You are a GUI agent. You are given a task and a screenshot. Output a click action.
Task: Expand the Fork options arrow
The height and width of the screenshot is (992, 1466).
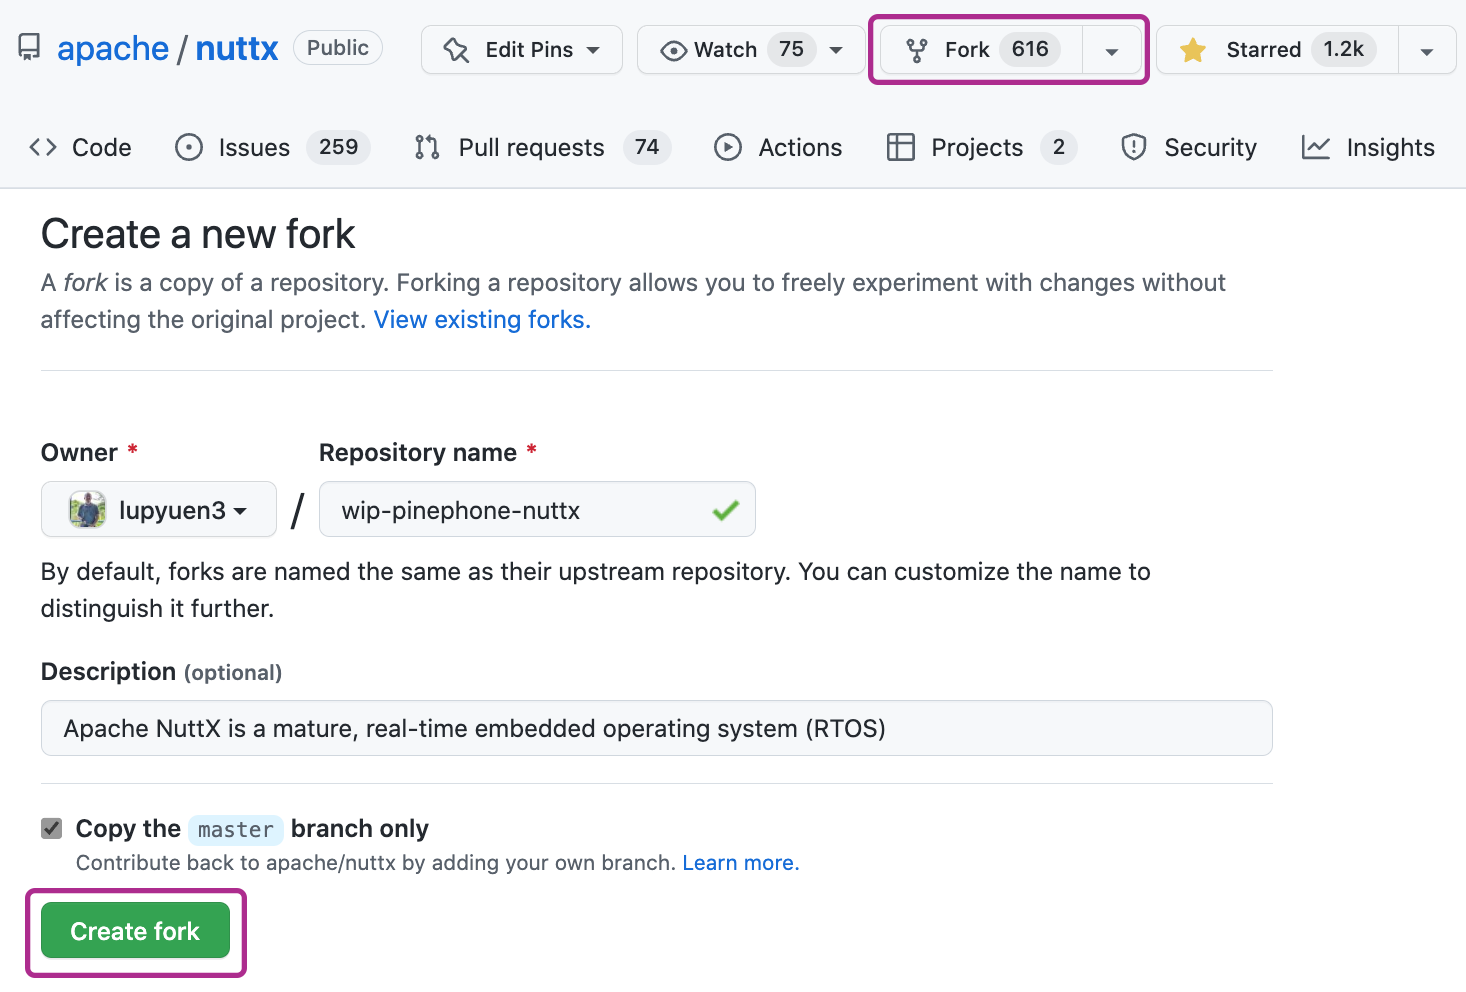point(1112,51)
